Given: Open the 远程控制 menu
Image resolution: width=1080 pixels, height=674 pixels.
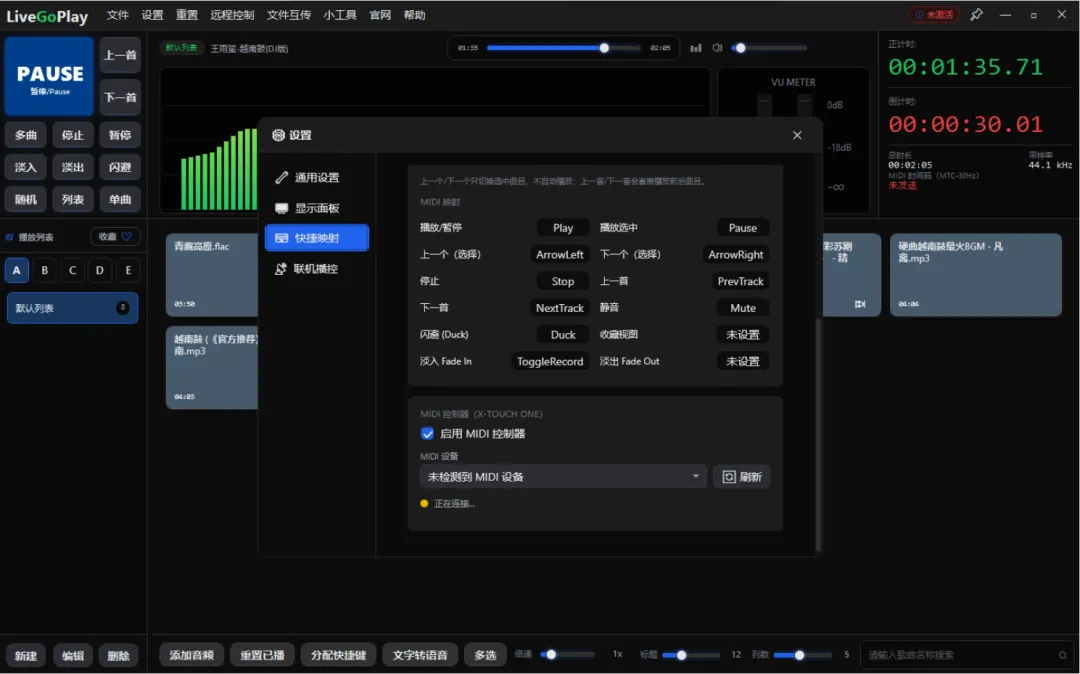Looking at the screenshot, I should pos(232,15).
